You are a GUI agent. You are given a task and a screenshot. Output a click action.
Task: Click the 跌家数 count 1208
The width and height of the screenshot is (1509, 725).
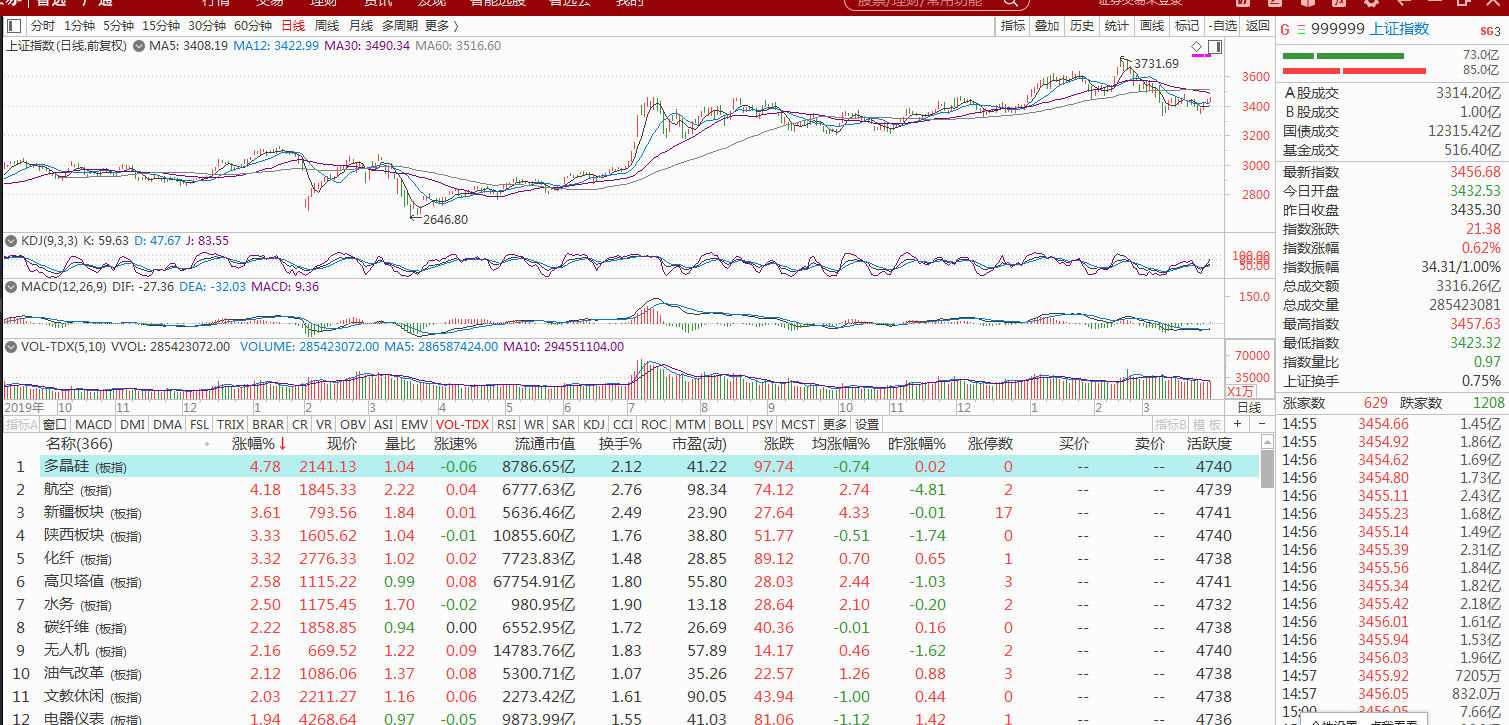pos(1488,403)
